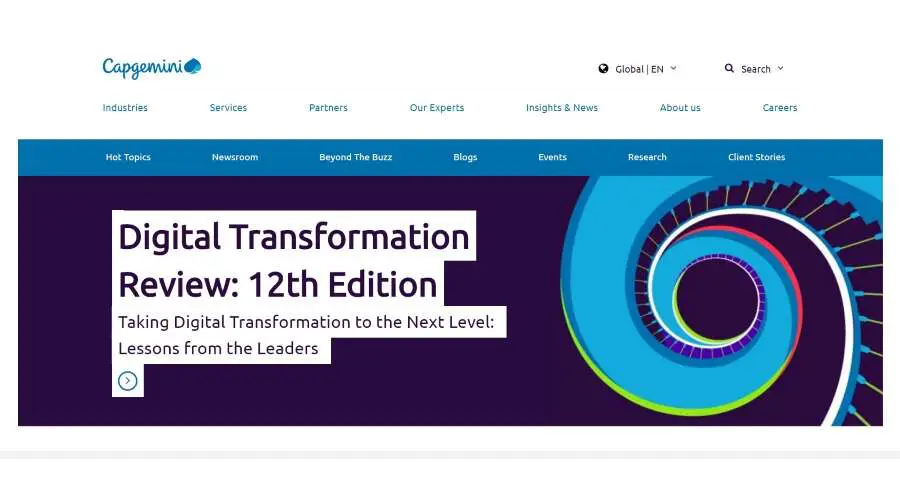Click the magnifying glass search icon
This screenshot has height=500, width=900.
730,69
